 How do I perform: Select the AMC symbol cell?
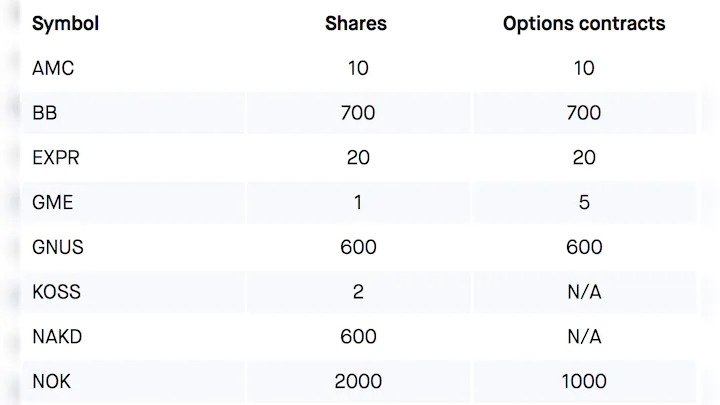click(53, 68)
